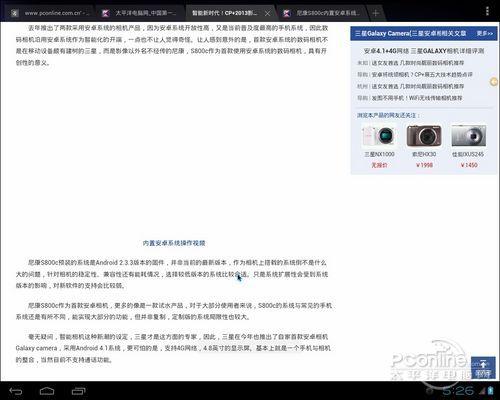Viewport: 500px width, 400px height.
Task: Click the ¥1998 price
Action: pyautogui.click(x=424, y=165)
